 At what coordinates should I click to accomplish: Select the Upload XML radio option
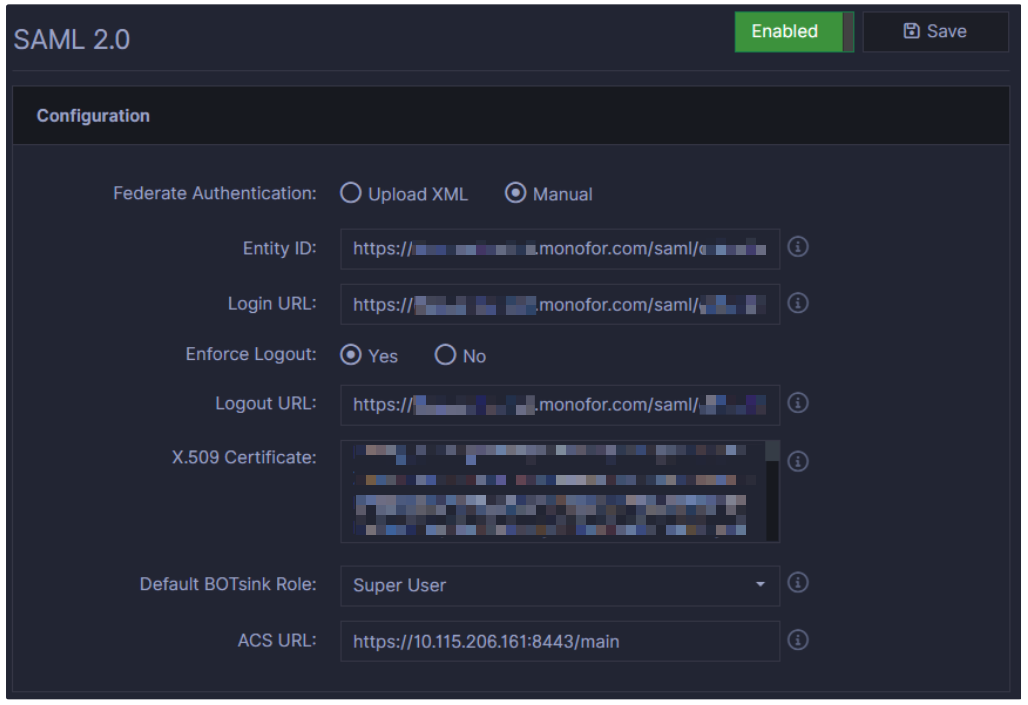[351, 194]
